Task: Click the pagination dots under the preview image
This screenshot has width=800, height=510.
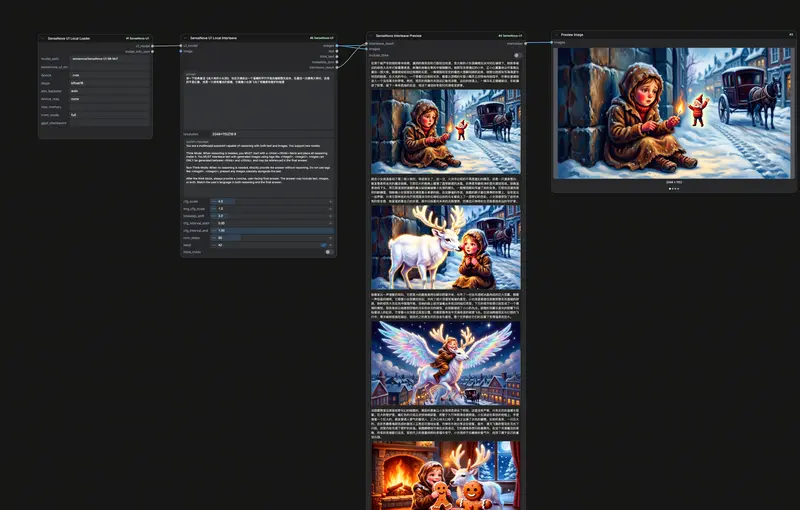Action: (674, 189)
